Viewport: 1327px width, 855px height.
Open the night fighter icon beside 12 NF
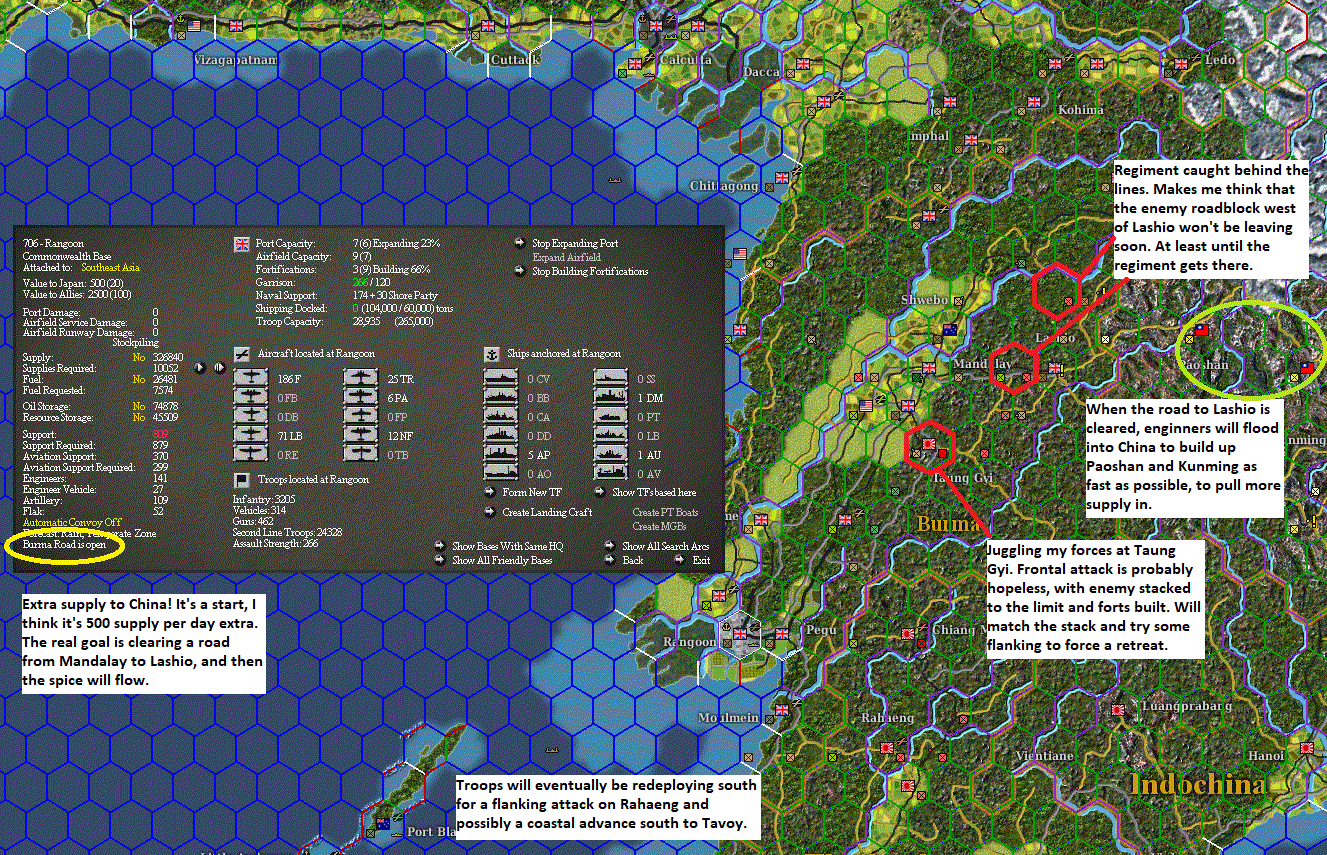(361, 436)
